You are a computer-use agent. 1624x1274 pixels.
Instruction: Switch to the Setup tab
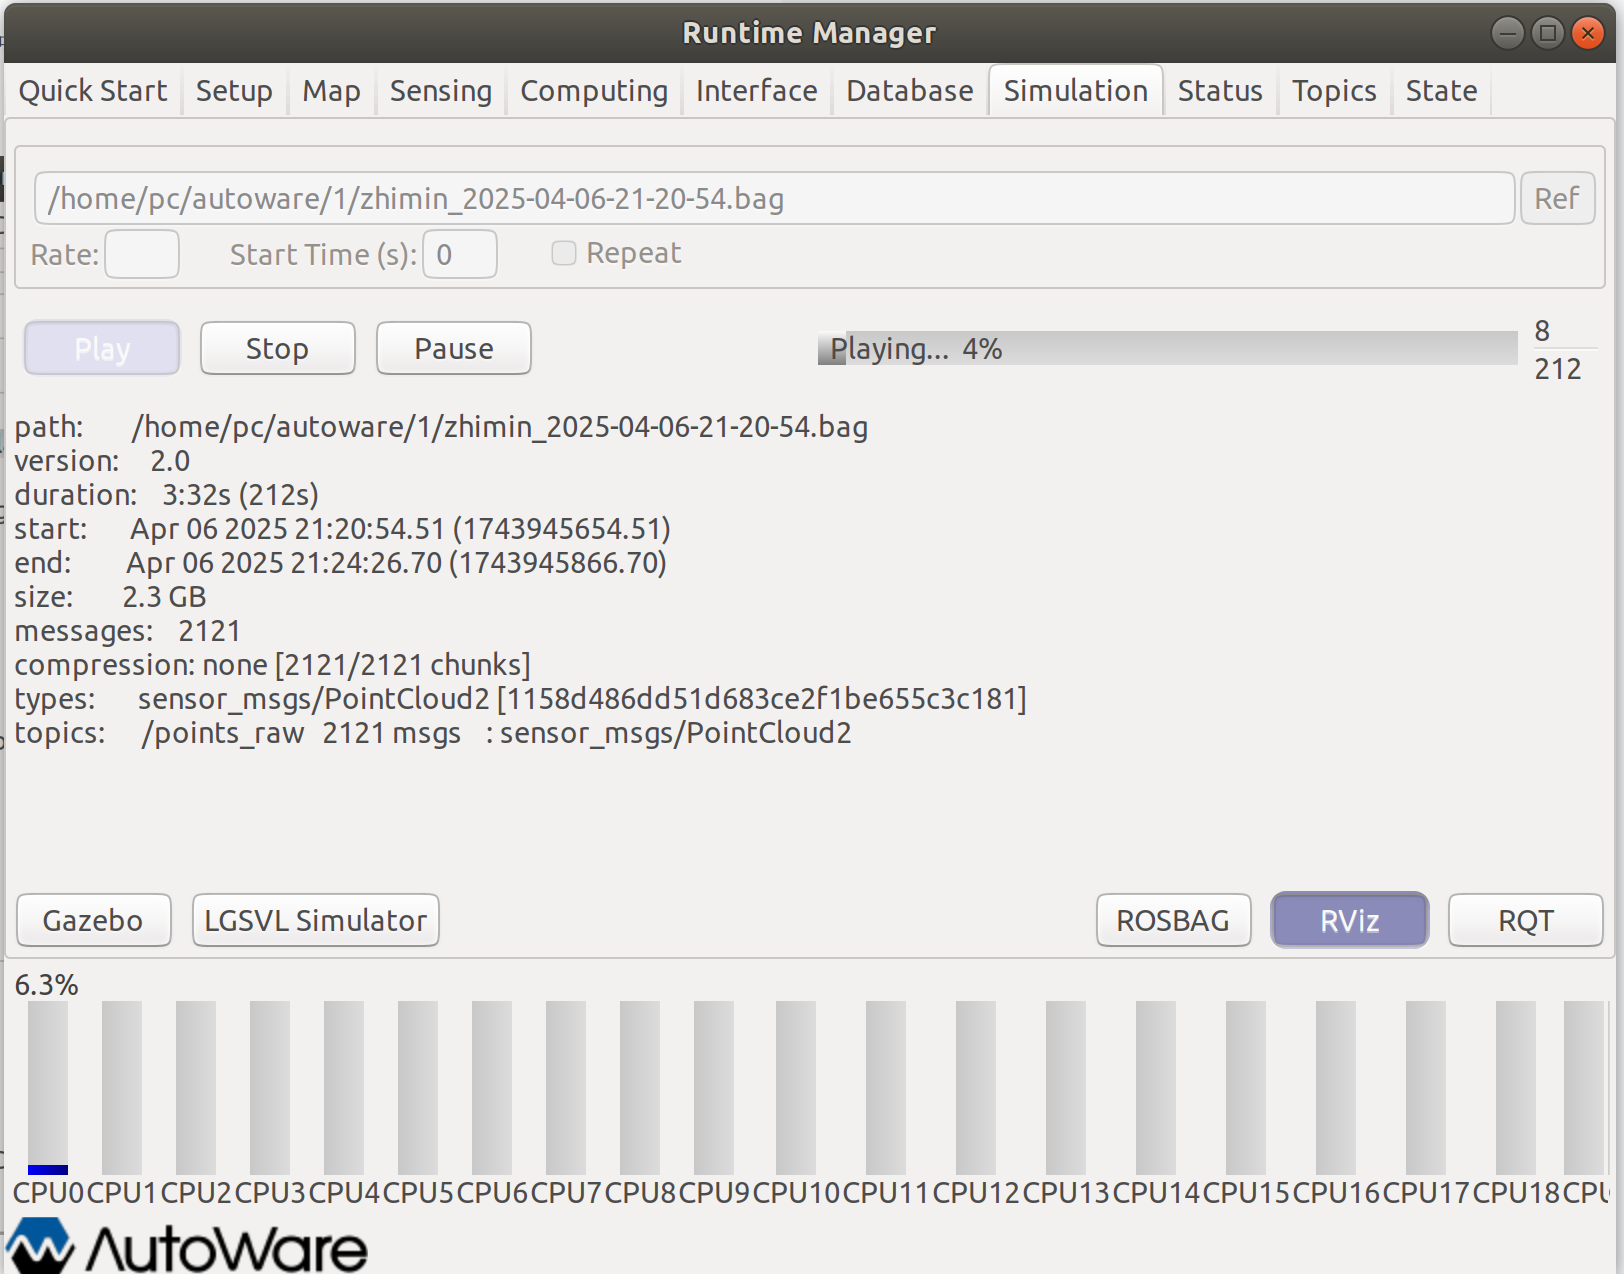coord(234,91)
